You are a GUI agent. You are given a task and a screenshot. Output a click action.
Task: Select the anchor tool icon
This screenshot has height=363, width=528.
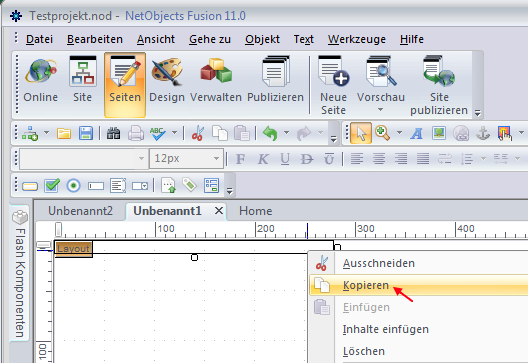click(x=483, y=133)
